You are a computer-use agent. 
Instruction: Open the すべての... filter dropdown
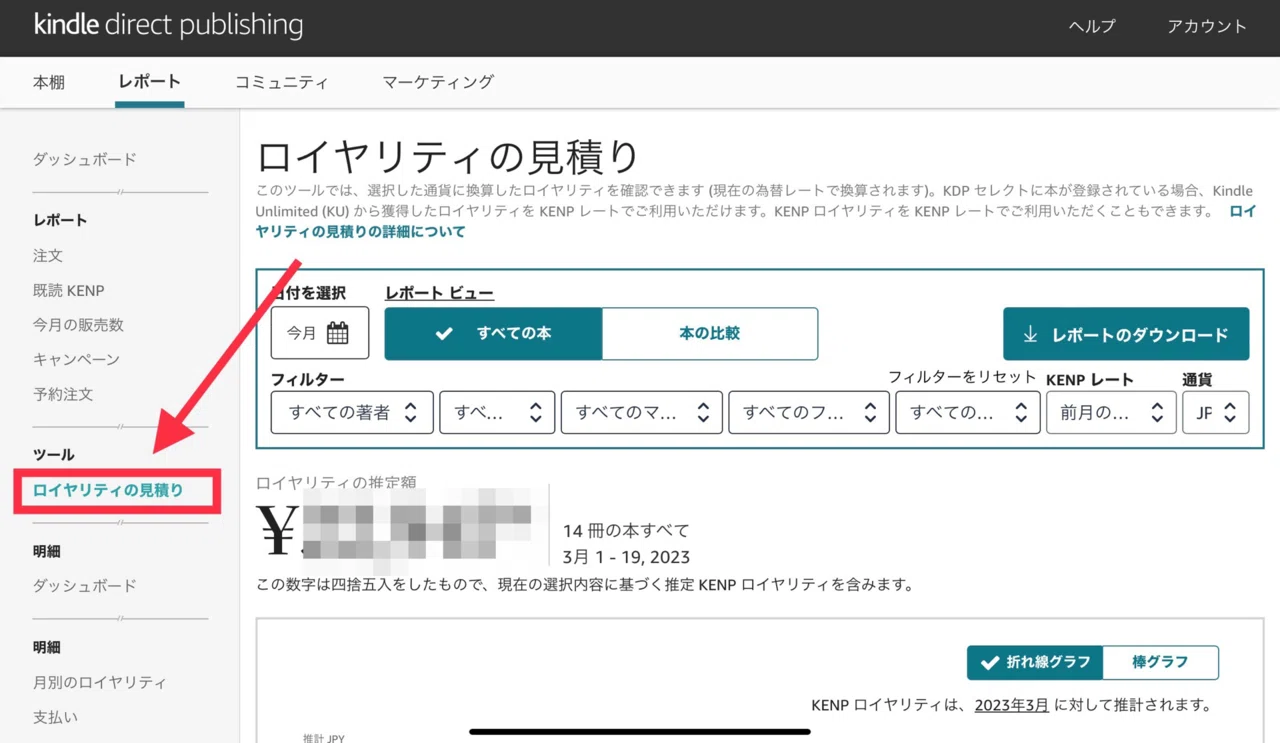pyautogui.click(x=968, y=412)
